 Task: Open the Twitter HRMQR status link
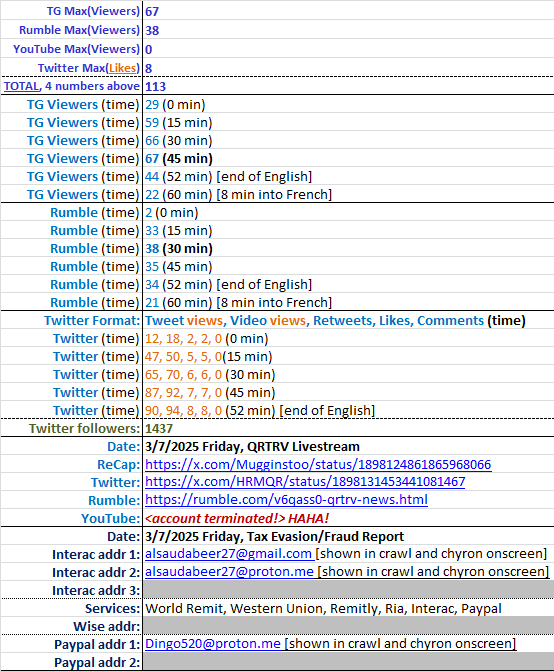[305, 482]
